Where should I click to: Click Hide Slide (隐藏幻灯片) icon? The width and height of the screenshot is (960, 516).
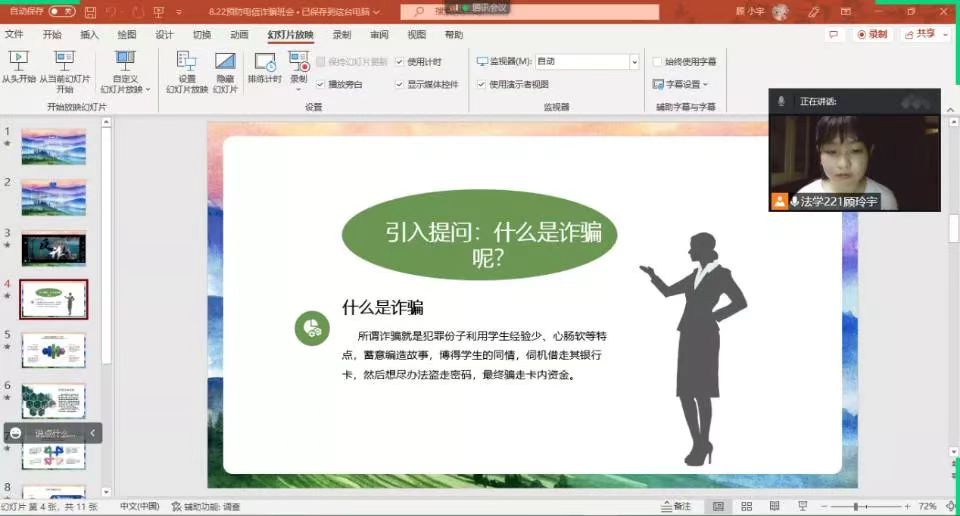click(226, 70)
